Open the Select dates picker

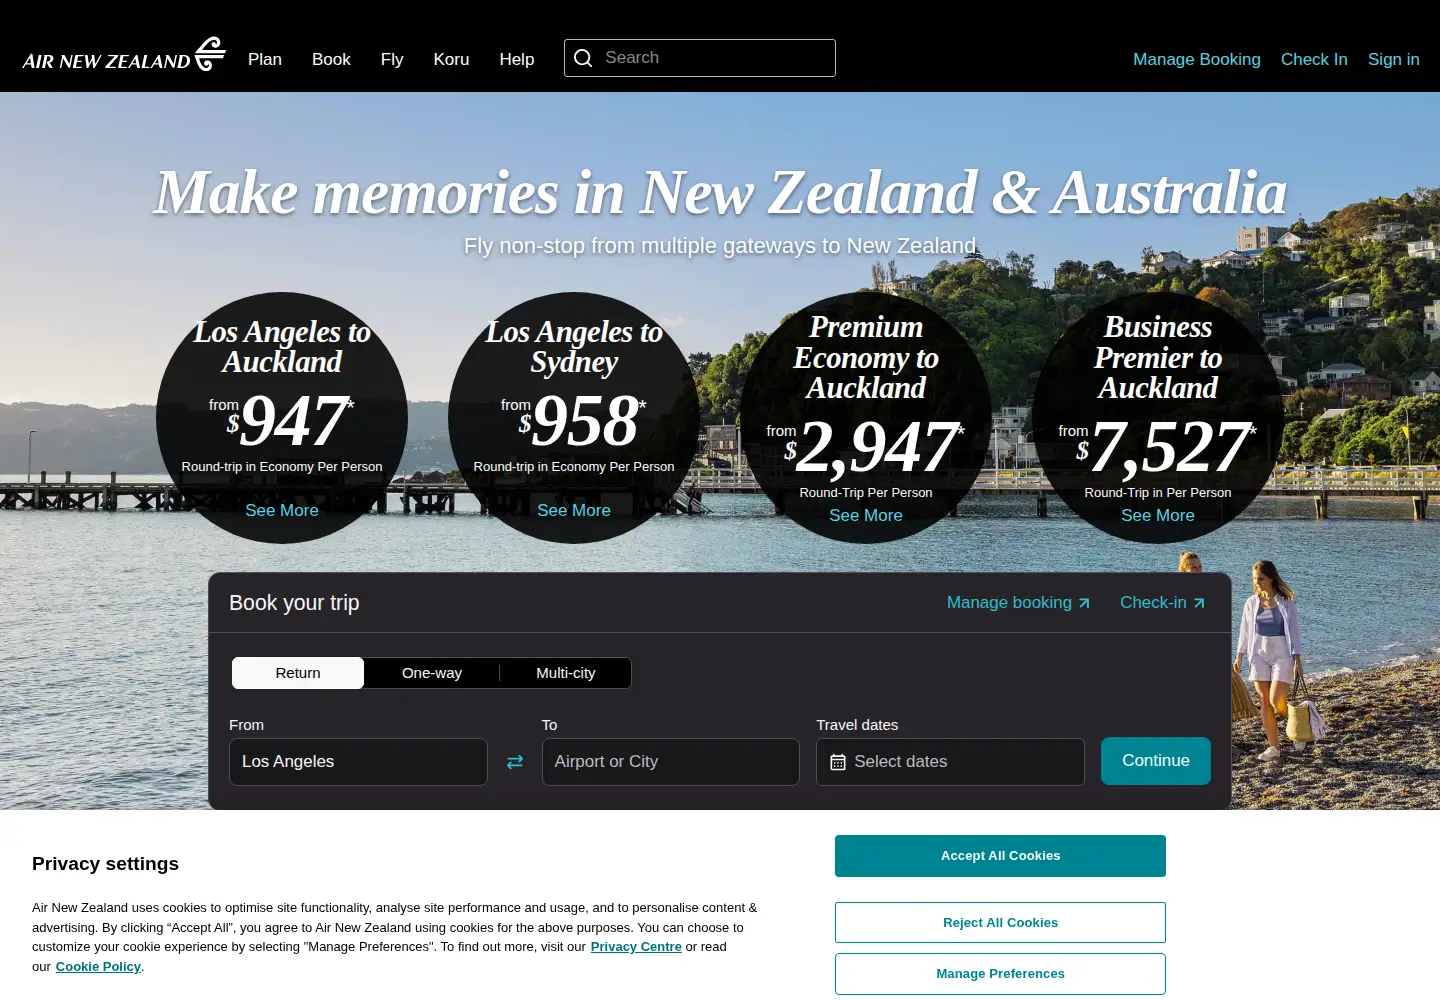(x=950, y=762)
